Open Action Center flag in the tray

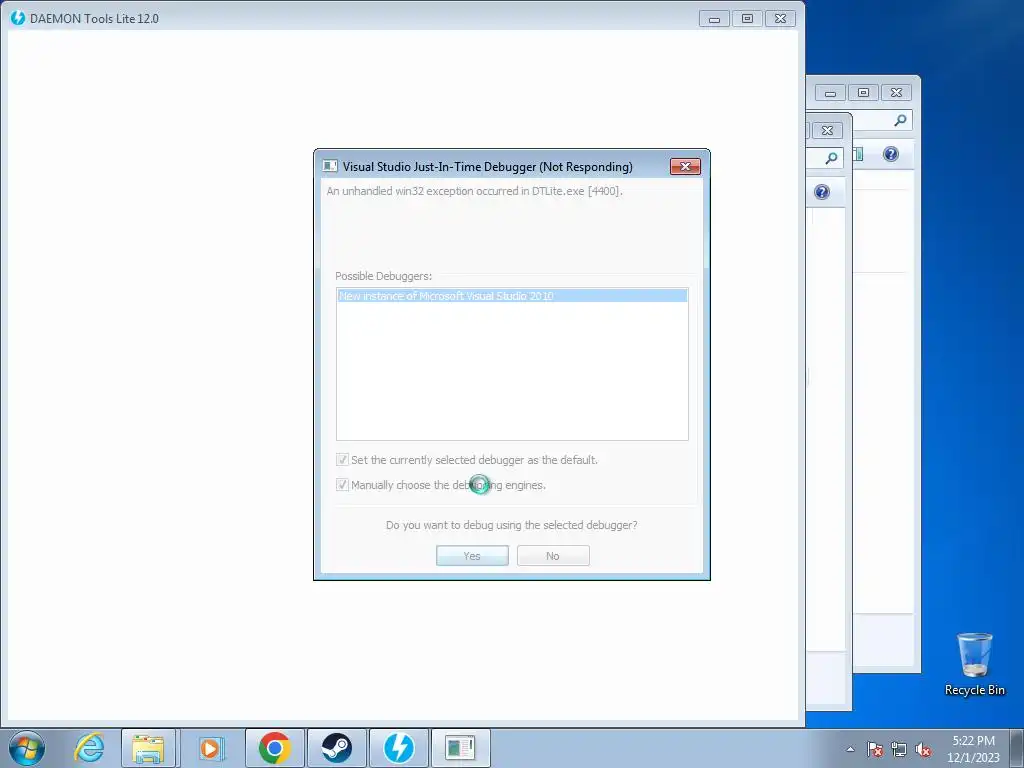(875, 749)
